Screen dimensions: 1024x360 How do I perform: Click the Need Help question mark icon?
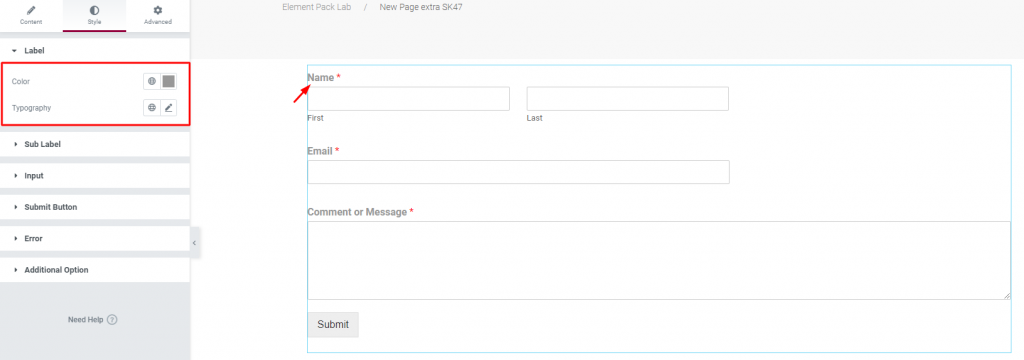pyautogui.click(x=112, y=320)
